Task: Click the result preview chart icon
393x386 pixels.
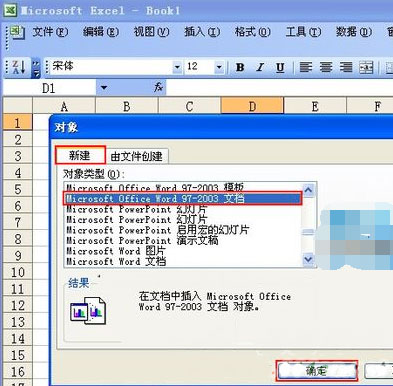Action: [x=88, y=311]
